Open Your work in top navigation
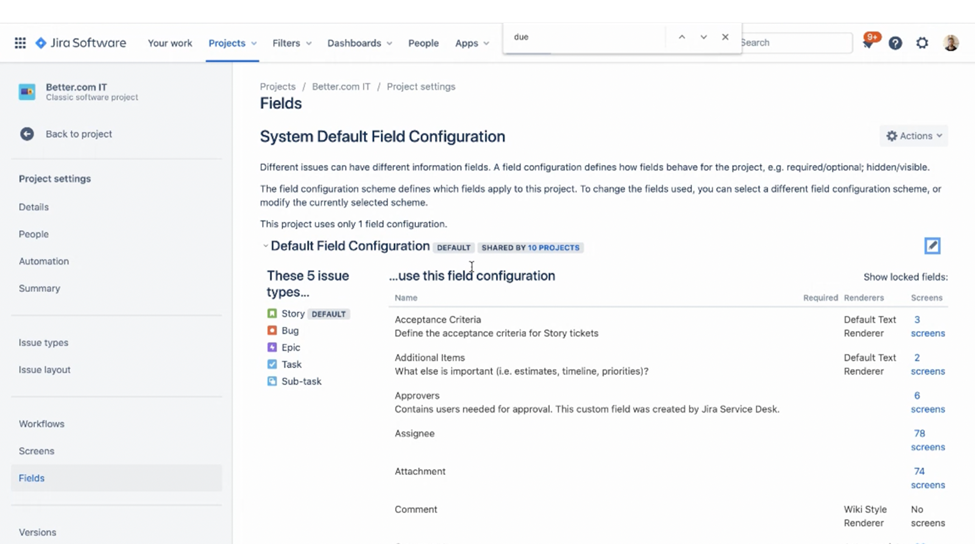This screenshot has height=544, width=975. (170, 43)
